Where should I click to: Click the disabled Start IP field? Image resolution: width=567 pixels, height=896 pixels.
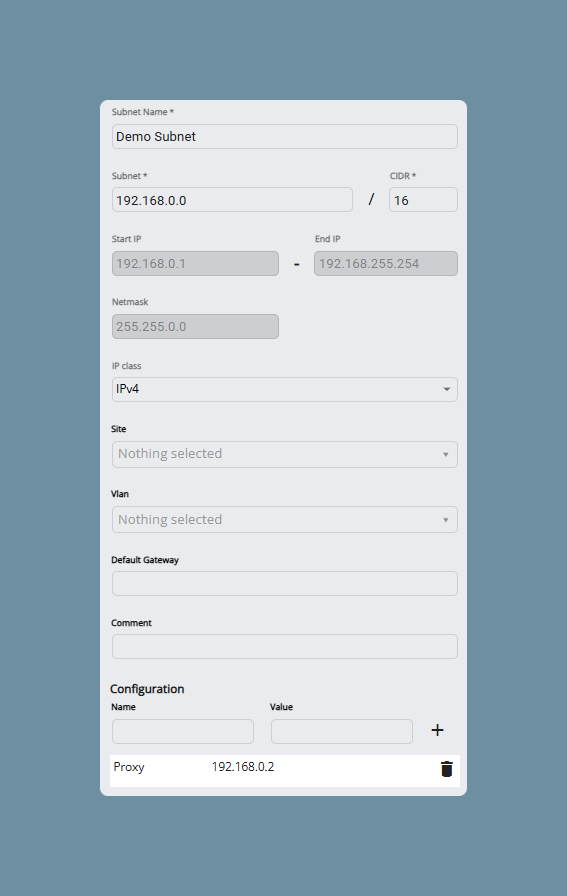195,263
